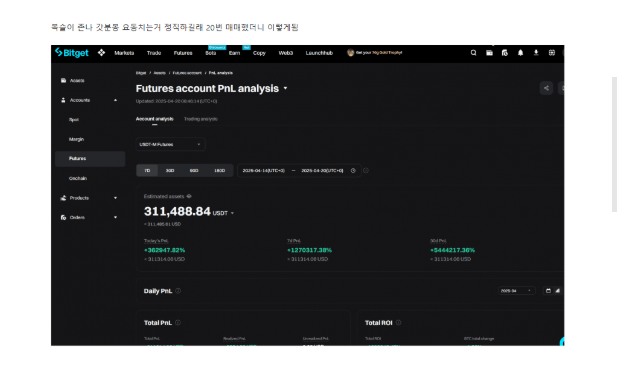Click info icon next to Total PnL
The width and height of the screenshot is (617, 366).
click(178, 322)
